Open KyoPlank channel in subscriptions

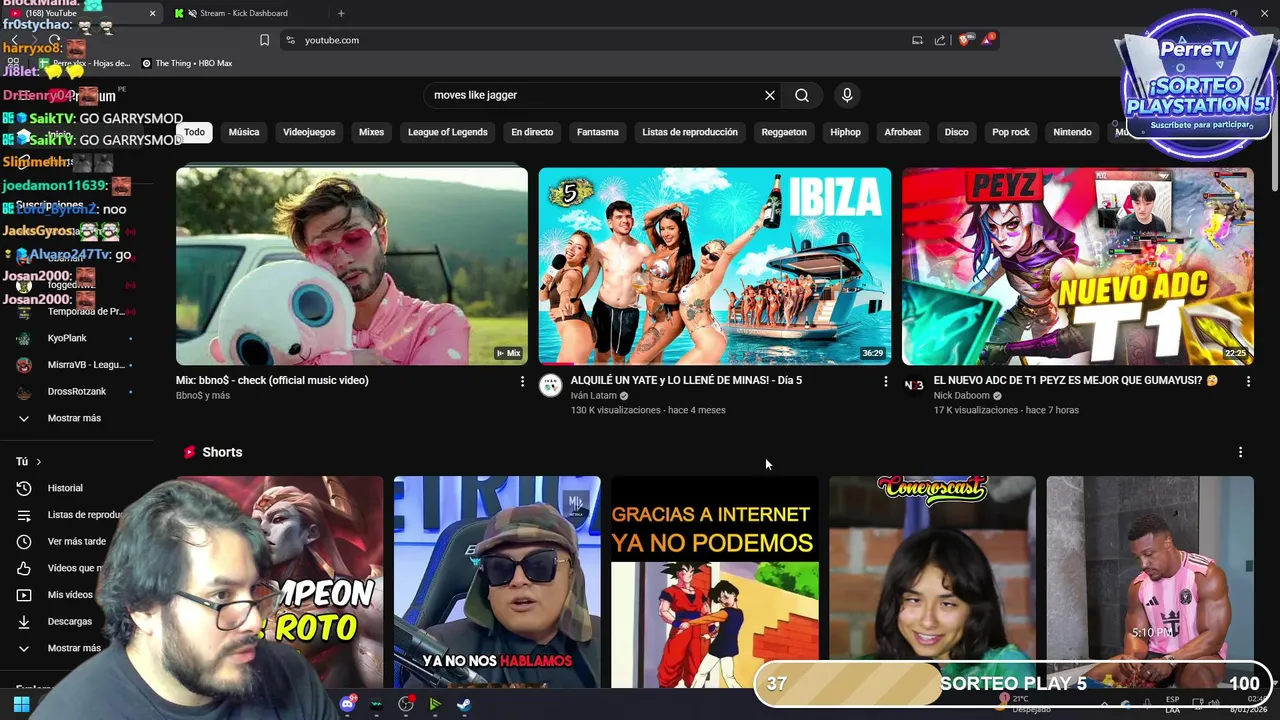click(x=67, y=338)
